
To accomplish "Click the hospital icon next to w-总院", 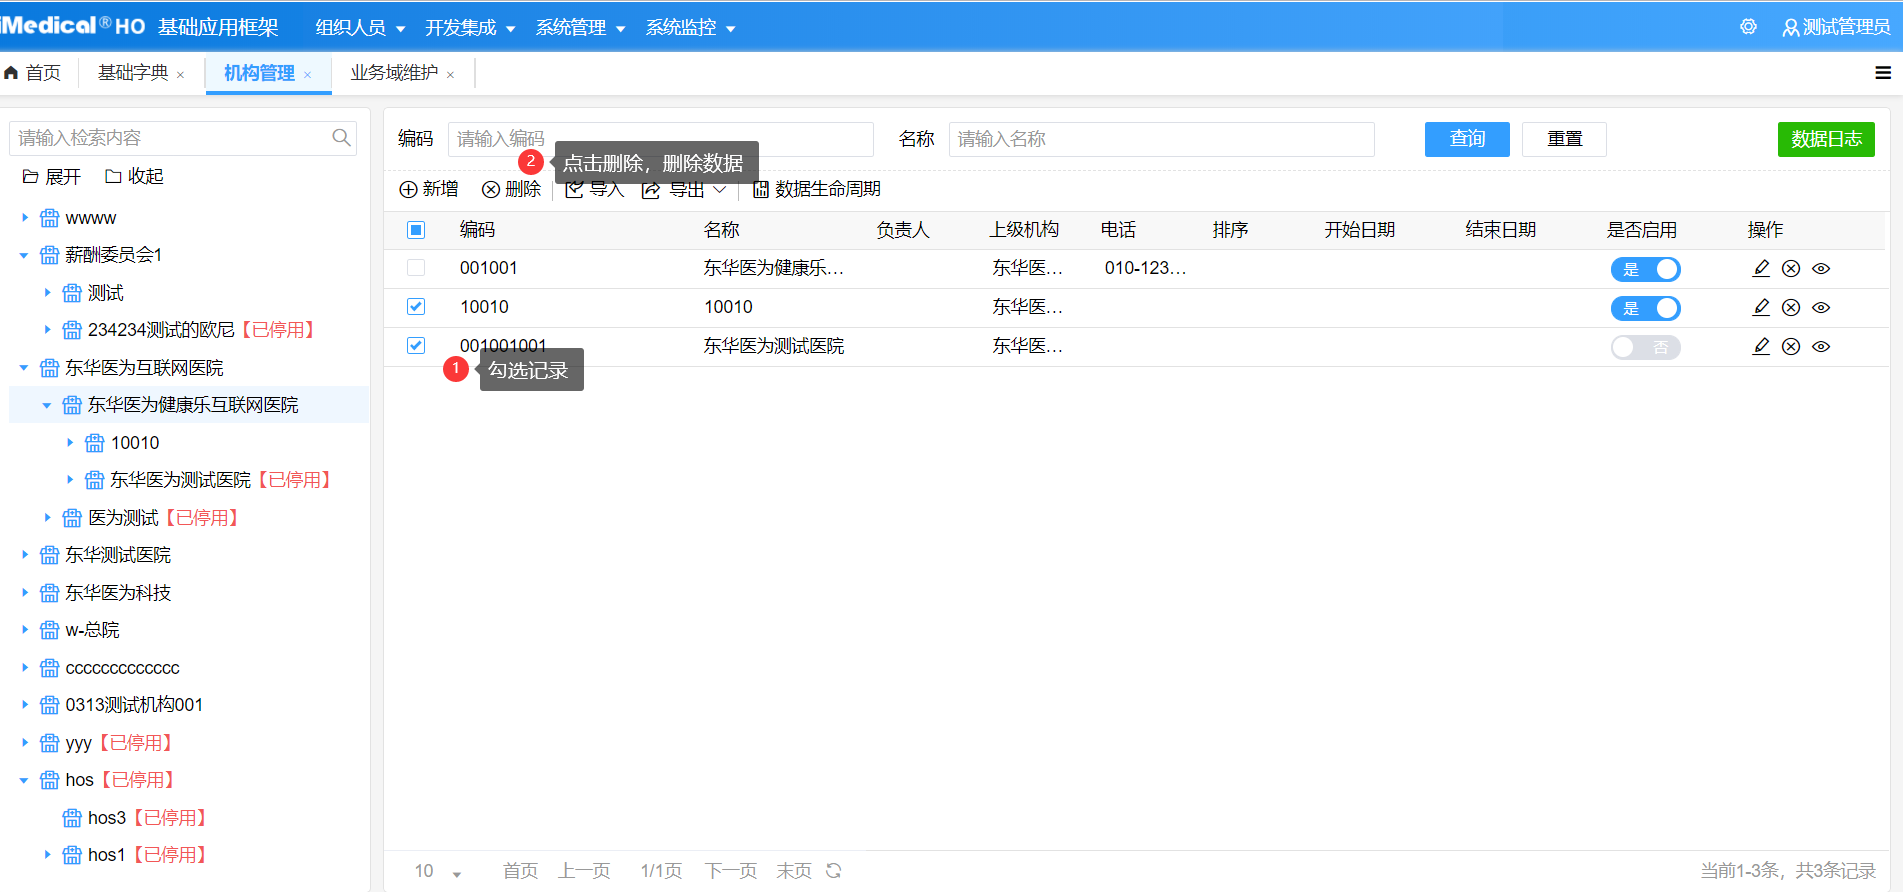I will click(x=49, y=630).
